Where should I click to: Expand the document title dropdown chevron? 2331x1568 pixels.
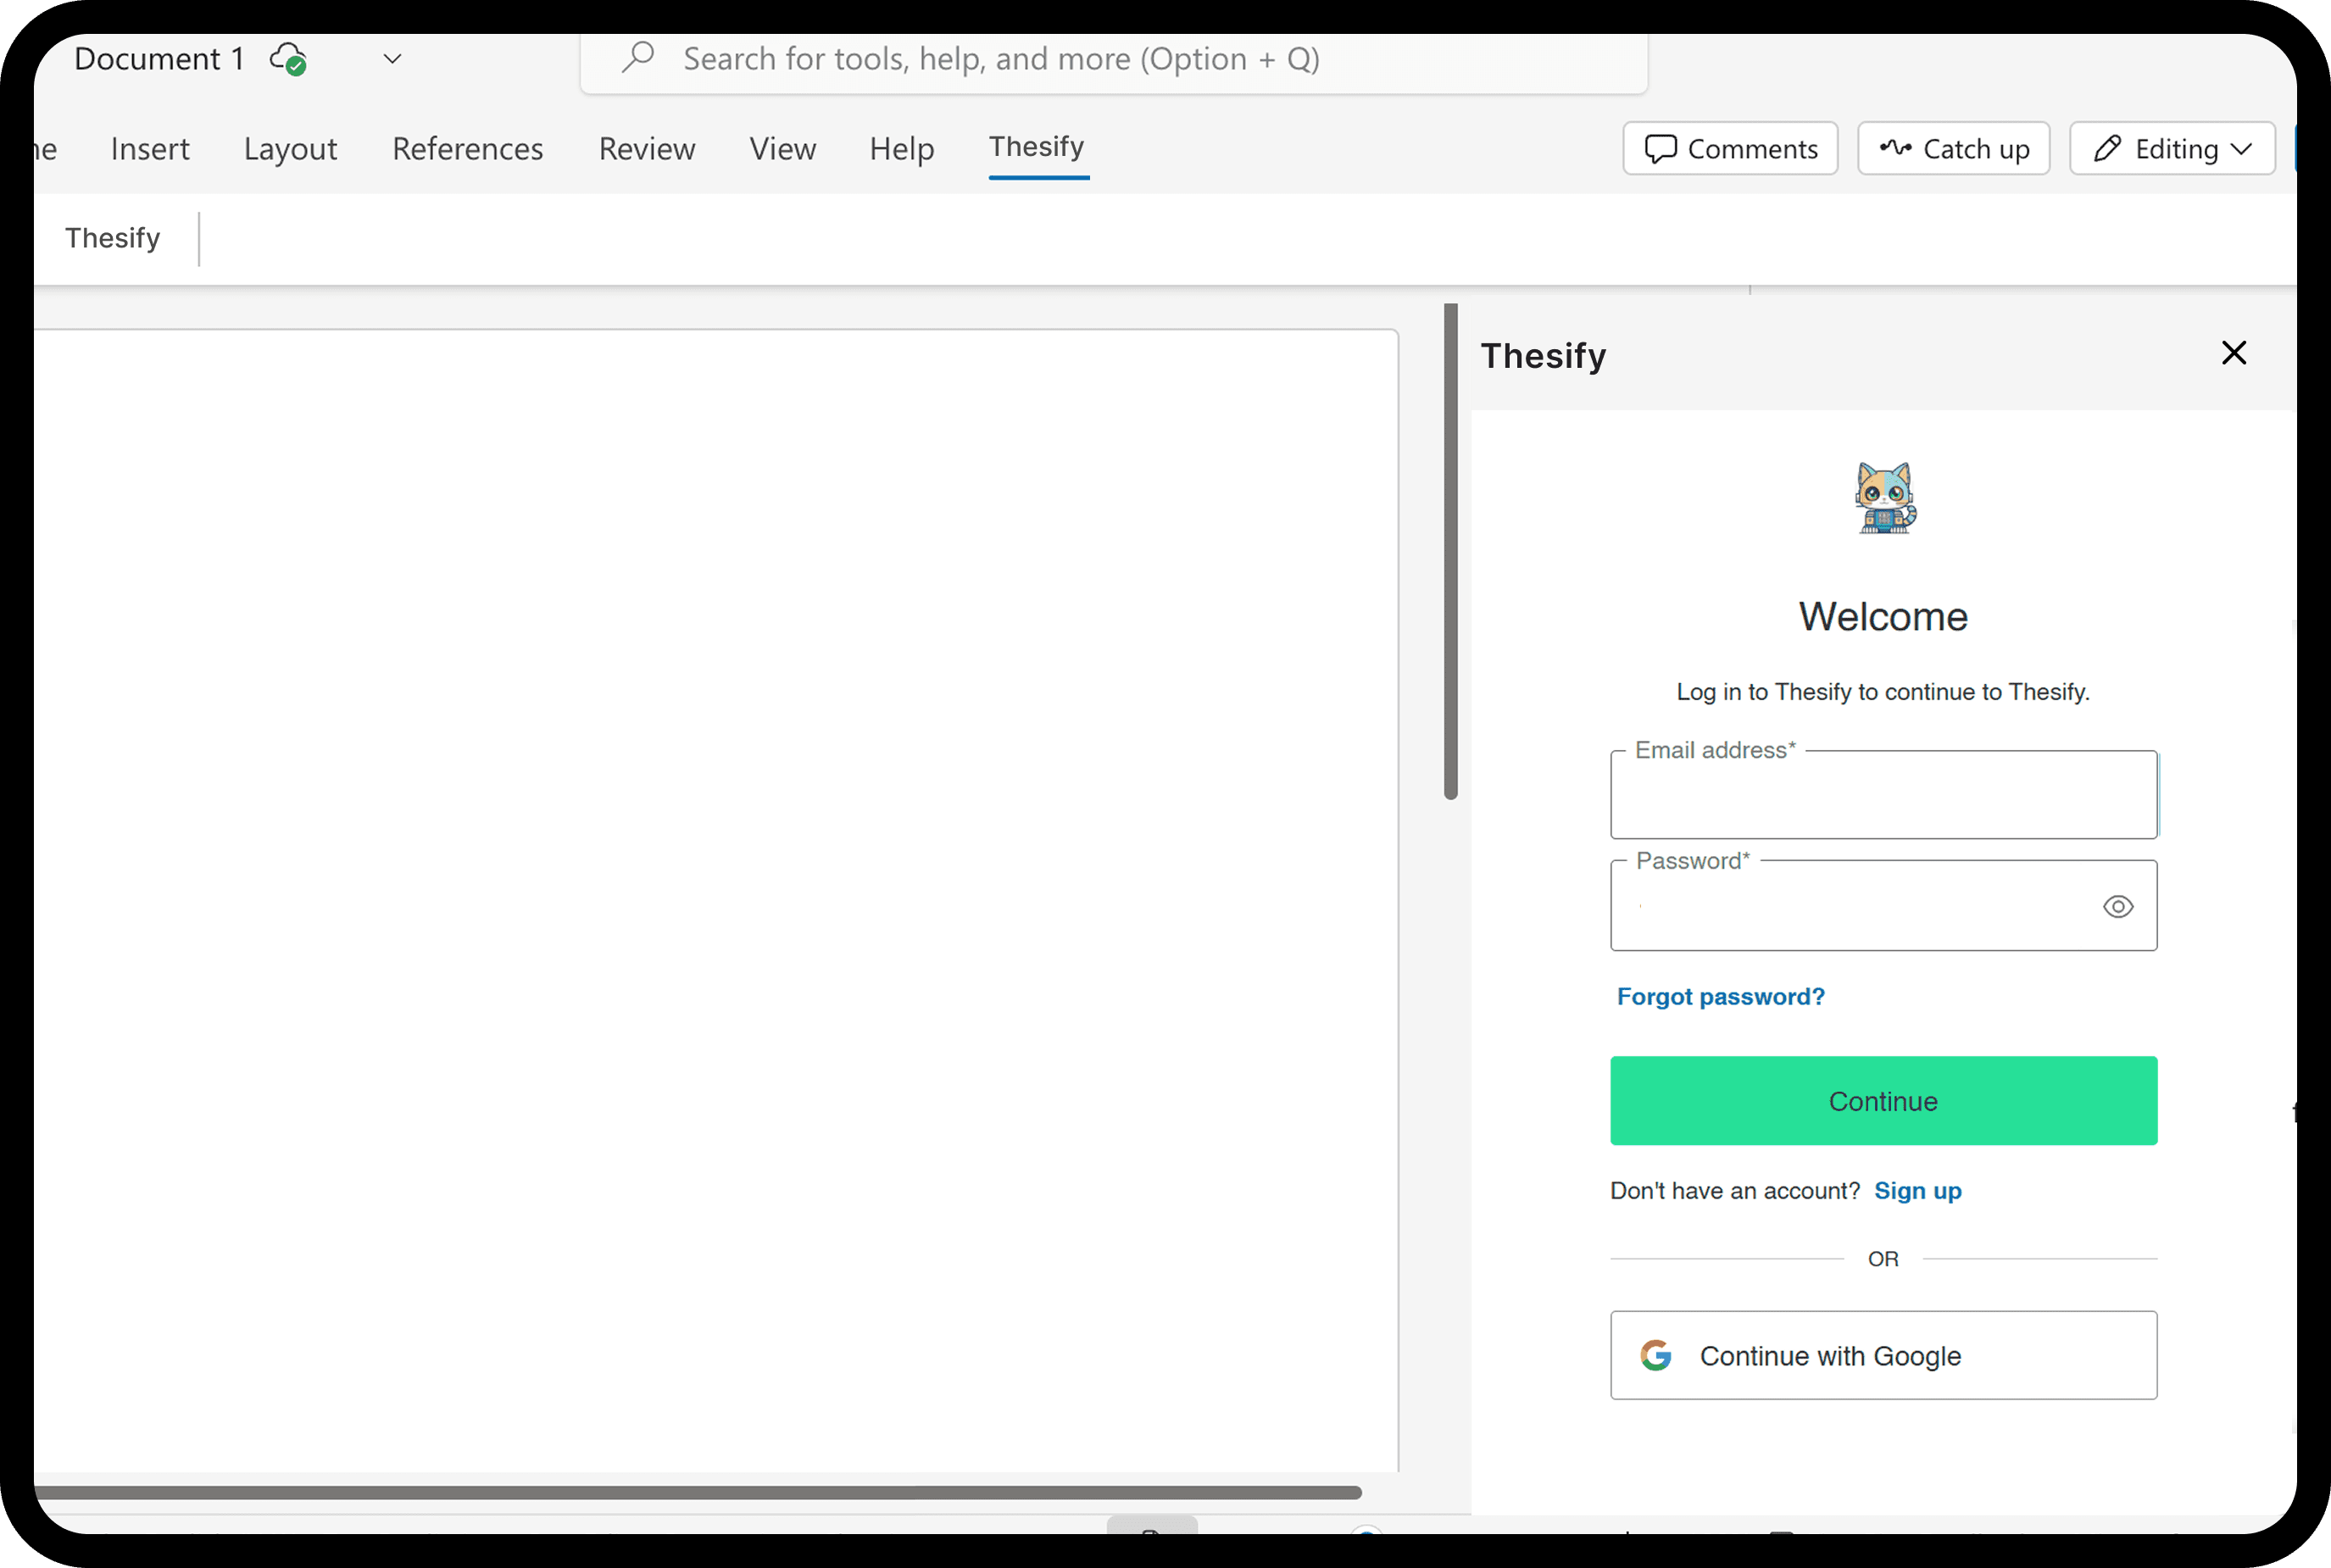[x=393, y=59]
